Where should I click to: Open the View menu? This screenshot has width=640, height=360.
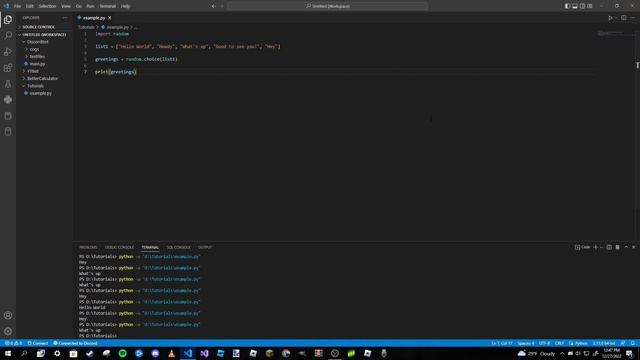click(66, 6)
